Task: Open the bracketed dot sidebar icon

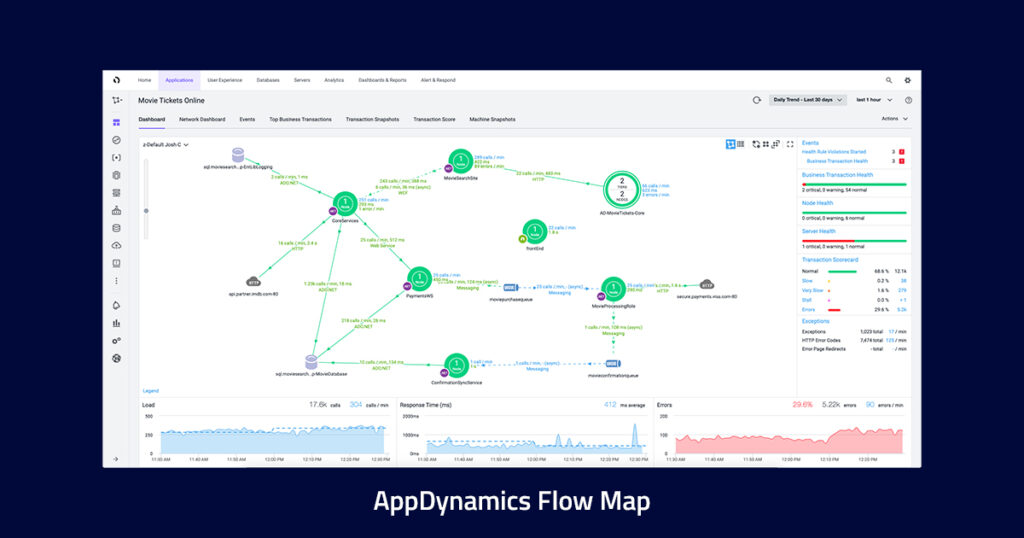Action: click(x=116, y=157)
